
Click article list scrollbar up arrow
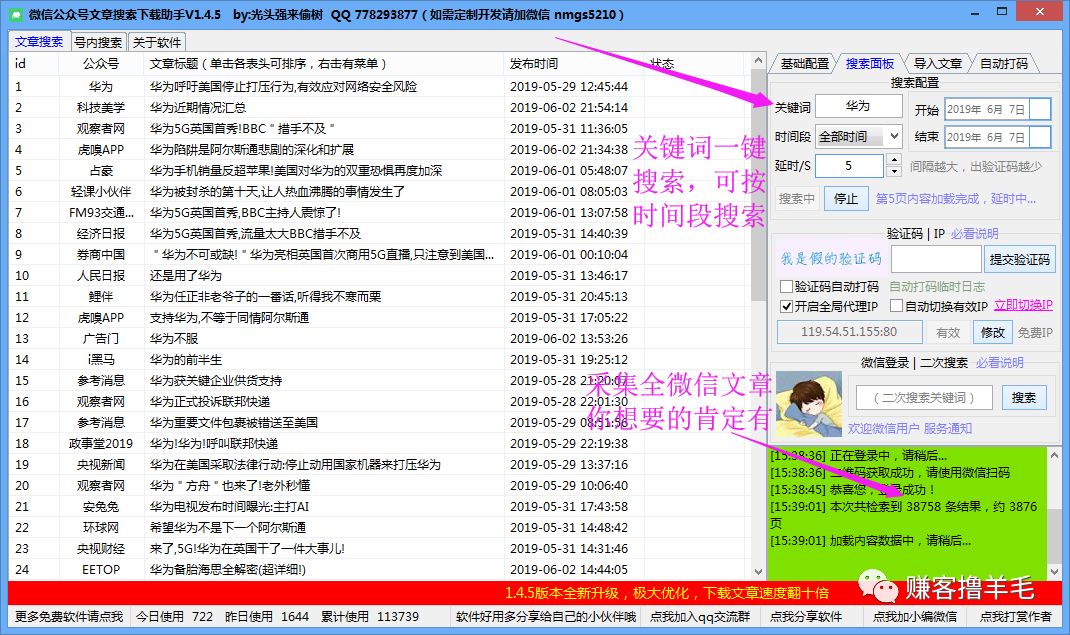[758, 61]
